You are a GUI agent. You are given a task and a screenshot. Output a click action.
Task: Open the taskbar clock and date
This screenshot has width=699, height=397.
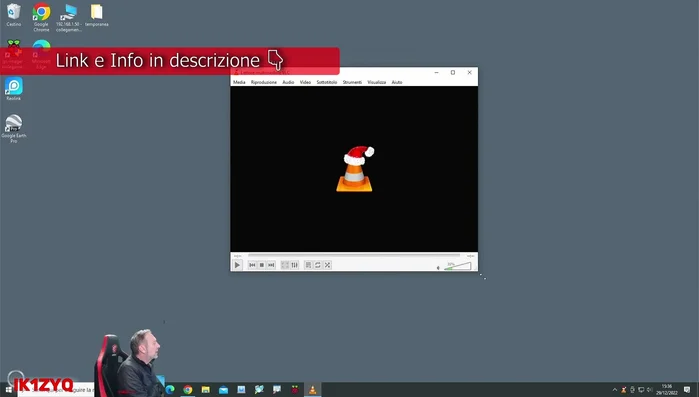pyautogui.click(x=666, y=390)
